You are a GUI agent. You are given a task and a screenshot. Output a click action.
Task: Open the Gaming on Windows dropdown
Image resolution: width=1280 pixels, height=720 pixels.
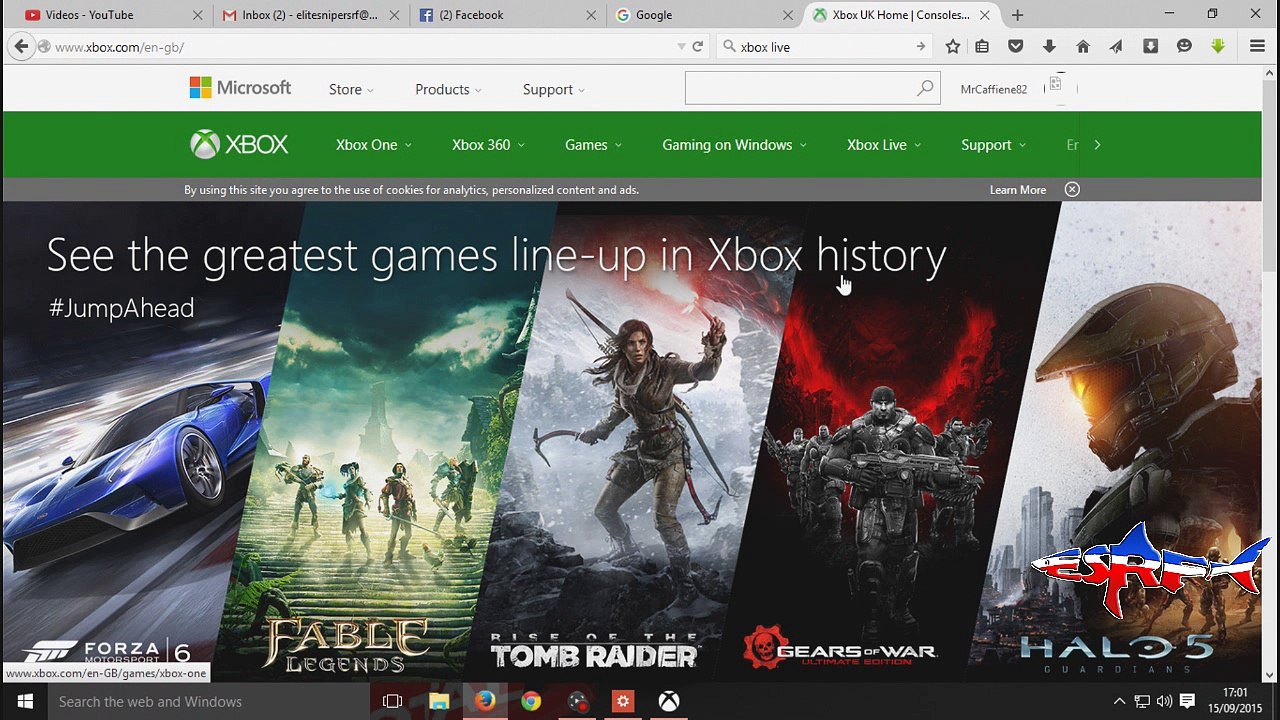(x=734, y=145)
